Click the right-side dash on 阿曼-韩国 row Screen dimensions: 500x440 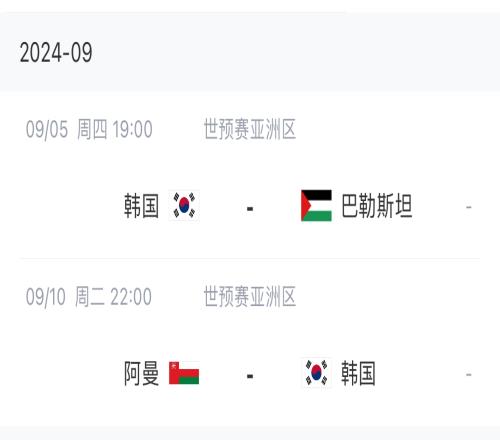[469, 375]
